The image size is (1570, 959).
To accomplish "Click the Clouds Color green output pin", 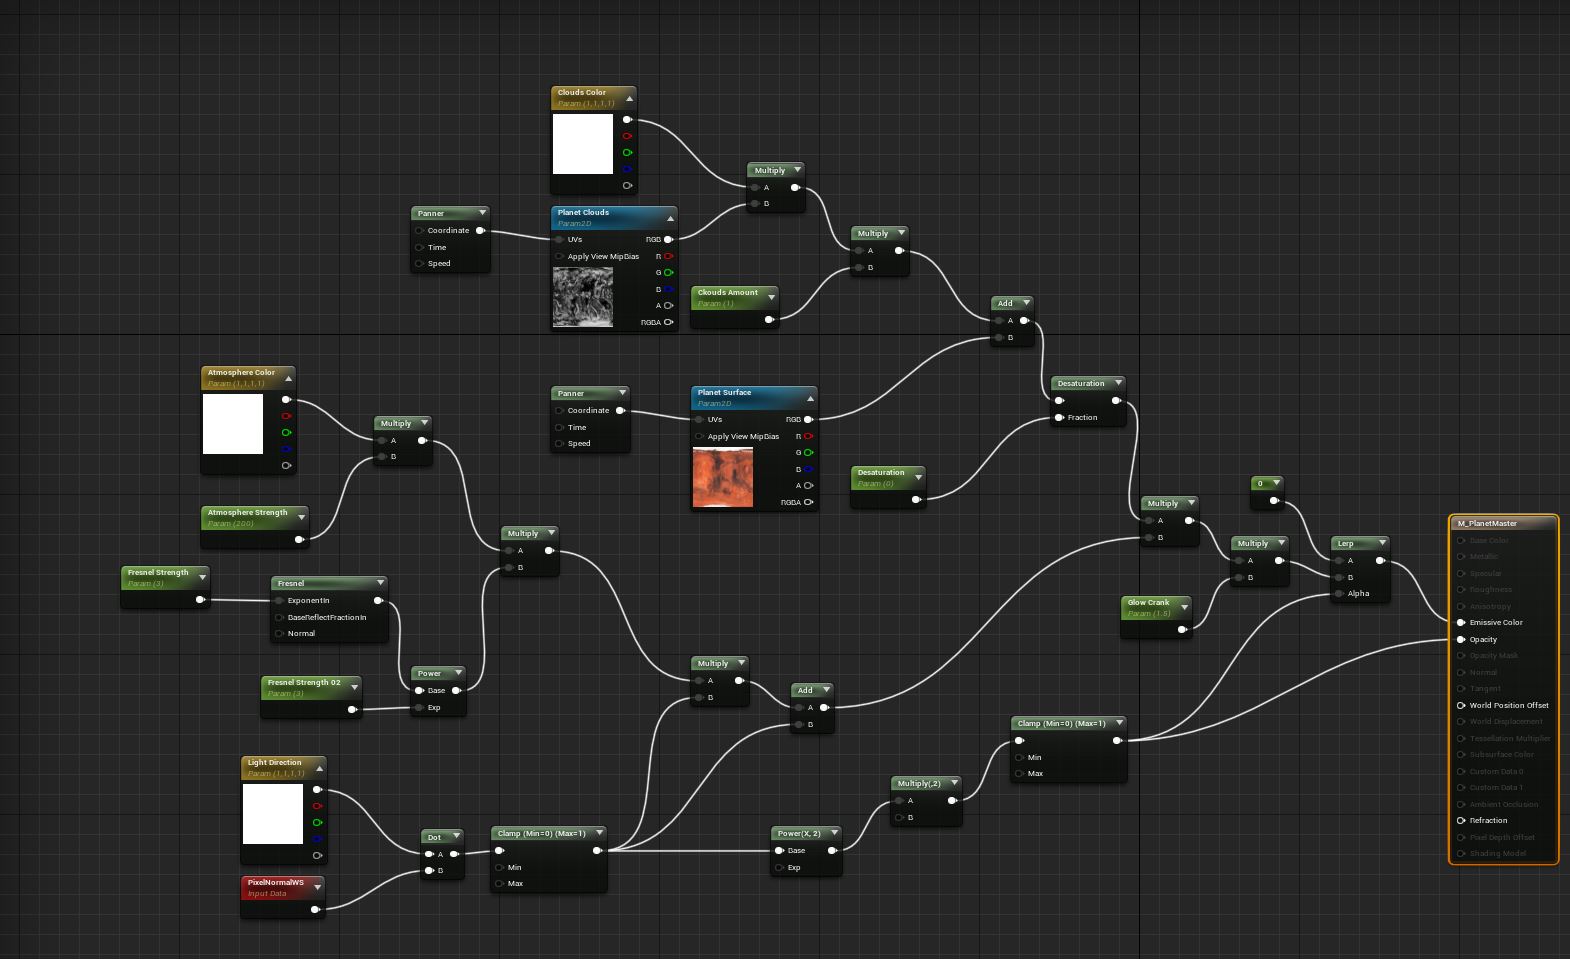I will pyautogui.click(x=627, y=153).
